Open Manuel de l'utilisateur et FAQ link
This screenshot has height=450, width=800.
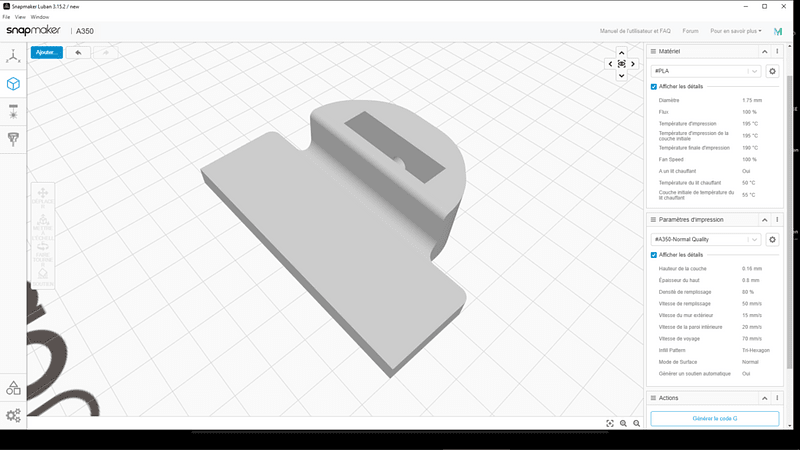point(635,31)
